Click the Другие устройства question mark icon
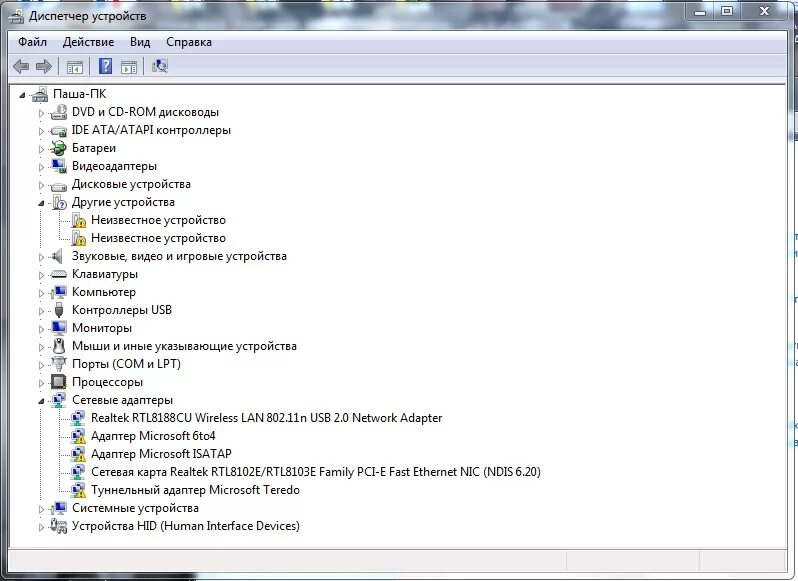The height and width of the screenshot is (581, 798). click(x=59, y=202)
